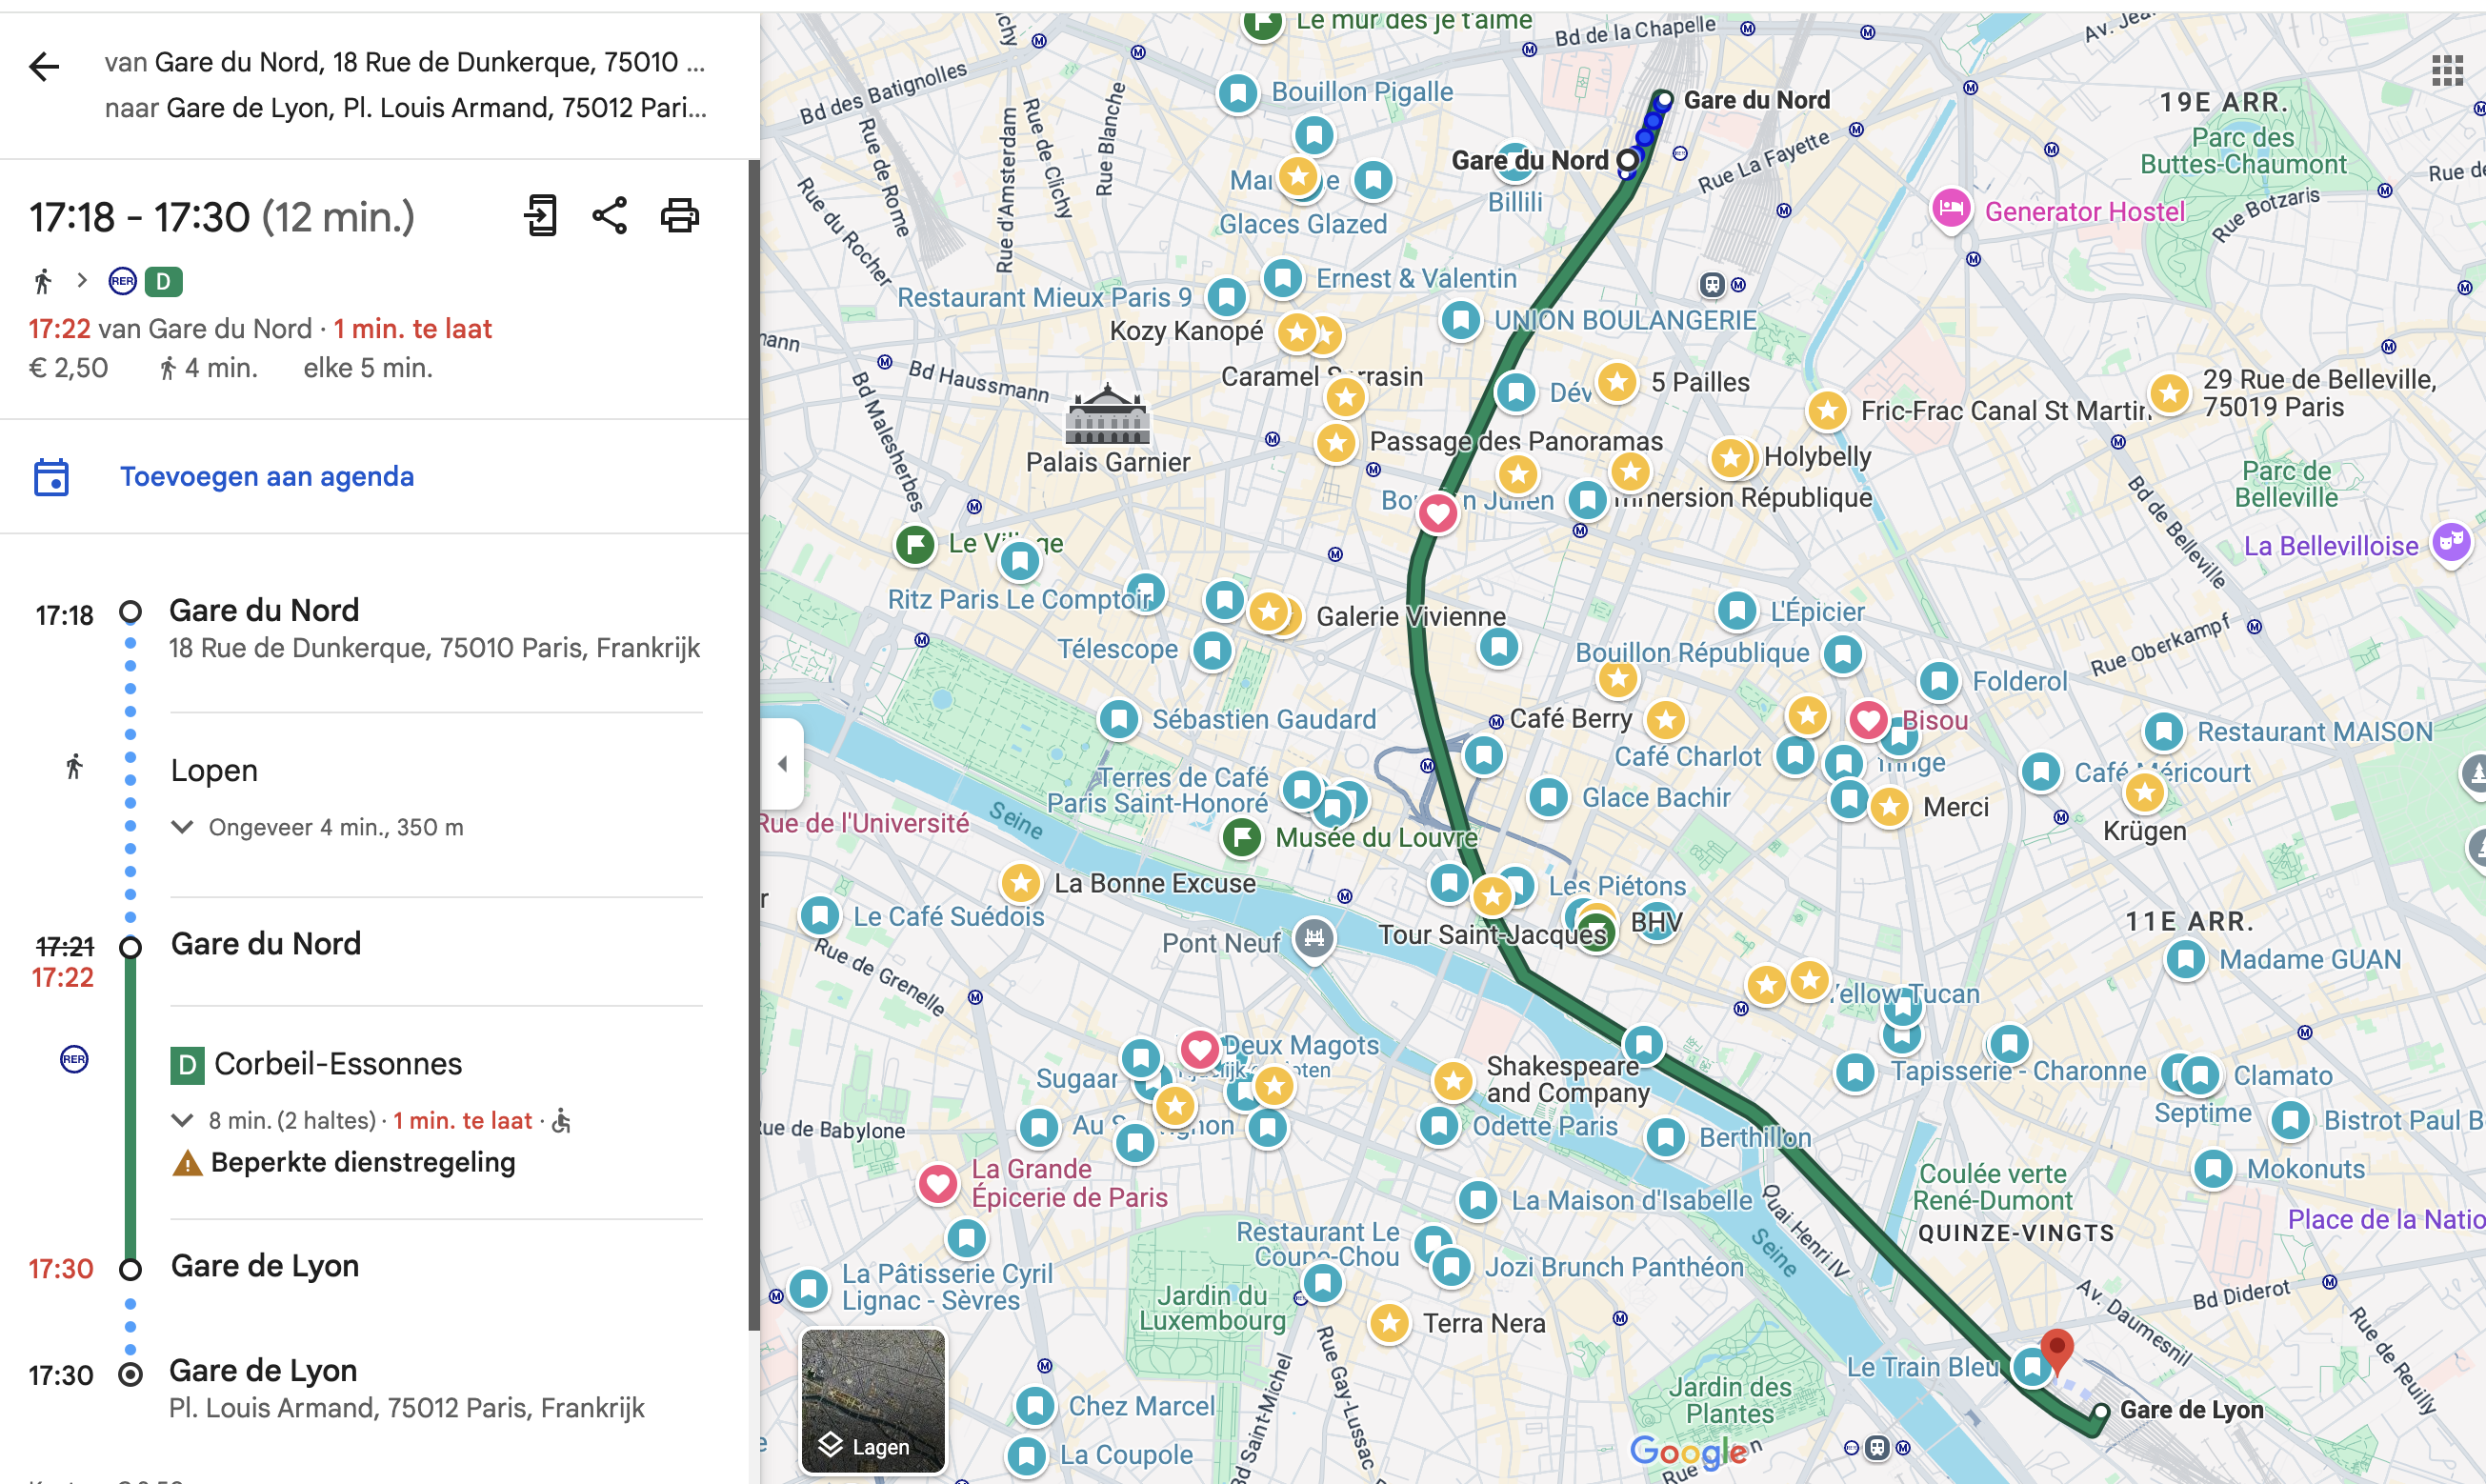The height and width of the screenshot is (1484, 2486).
Task: Click the Gare de Lyon 17:30 final destination
Action: coord(263,1370)
